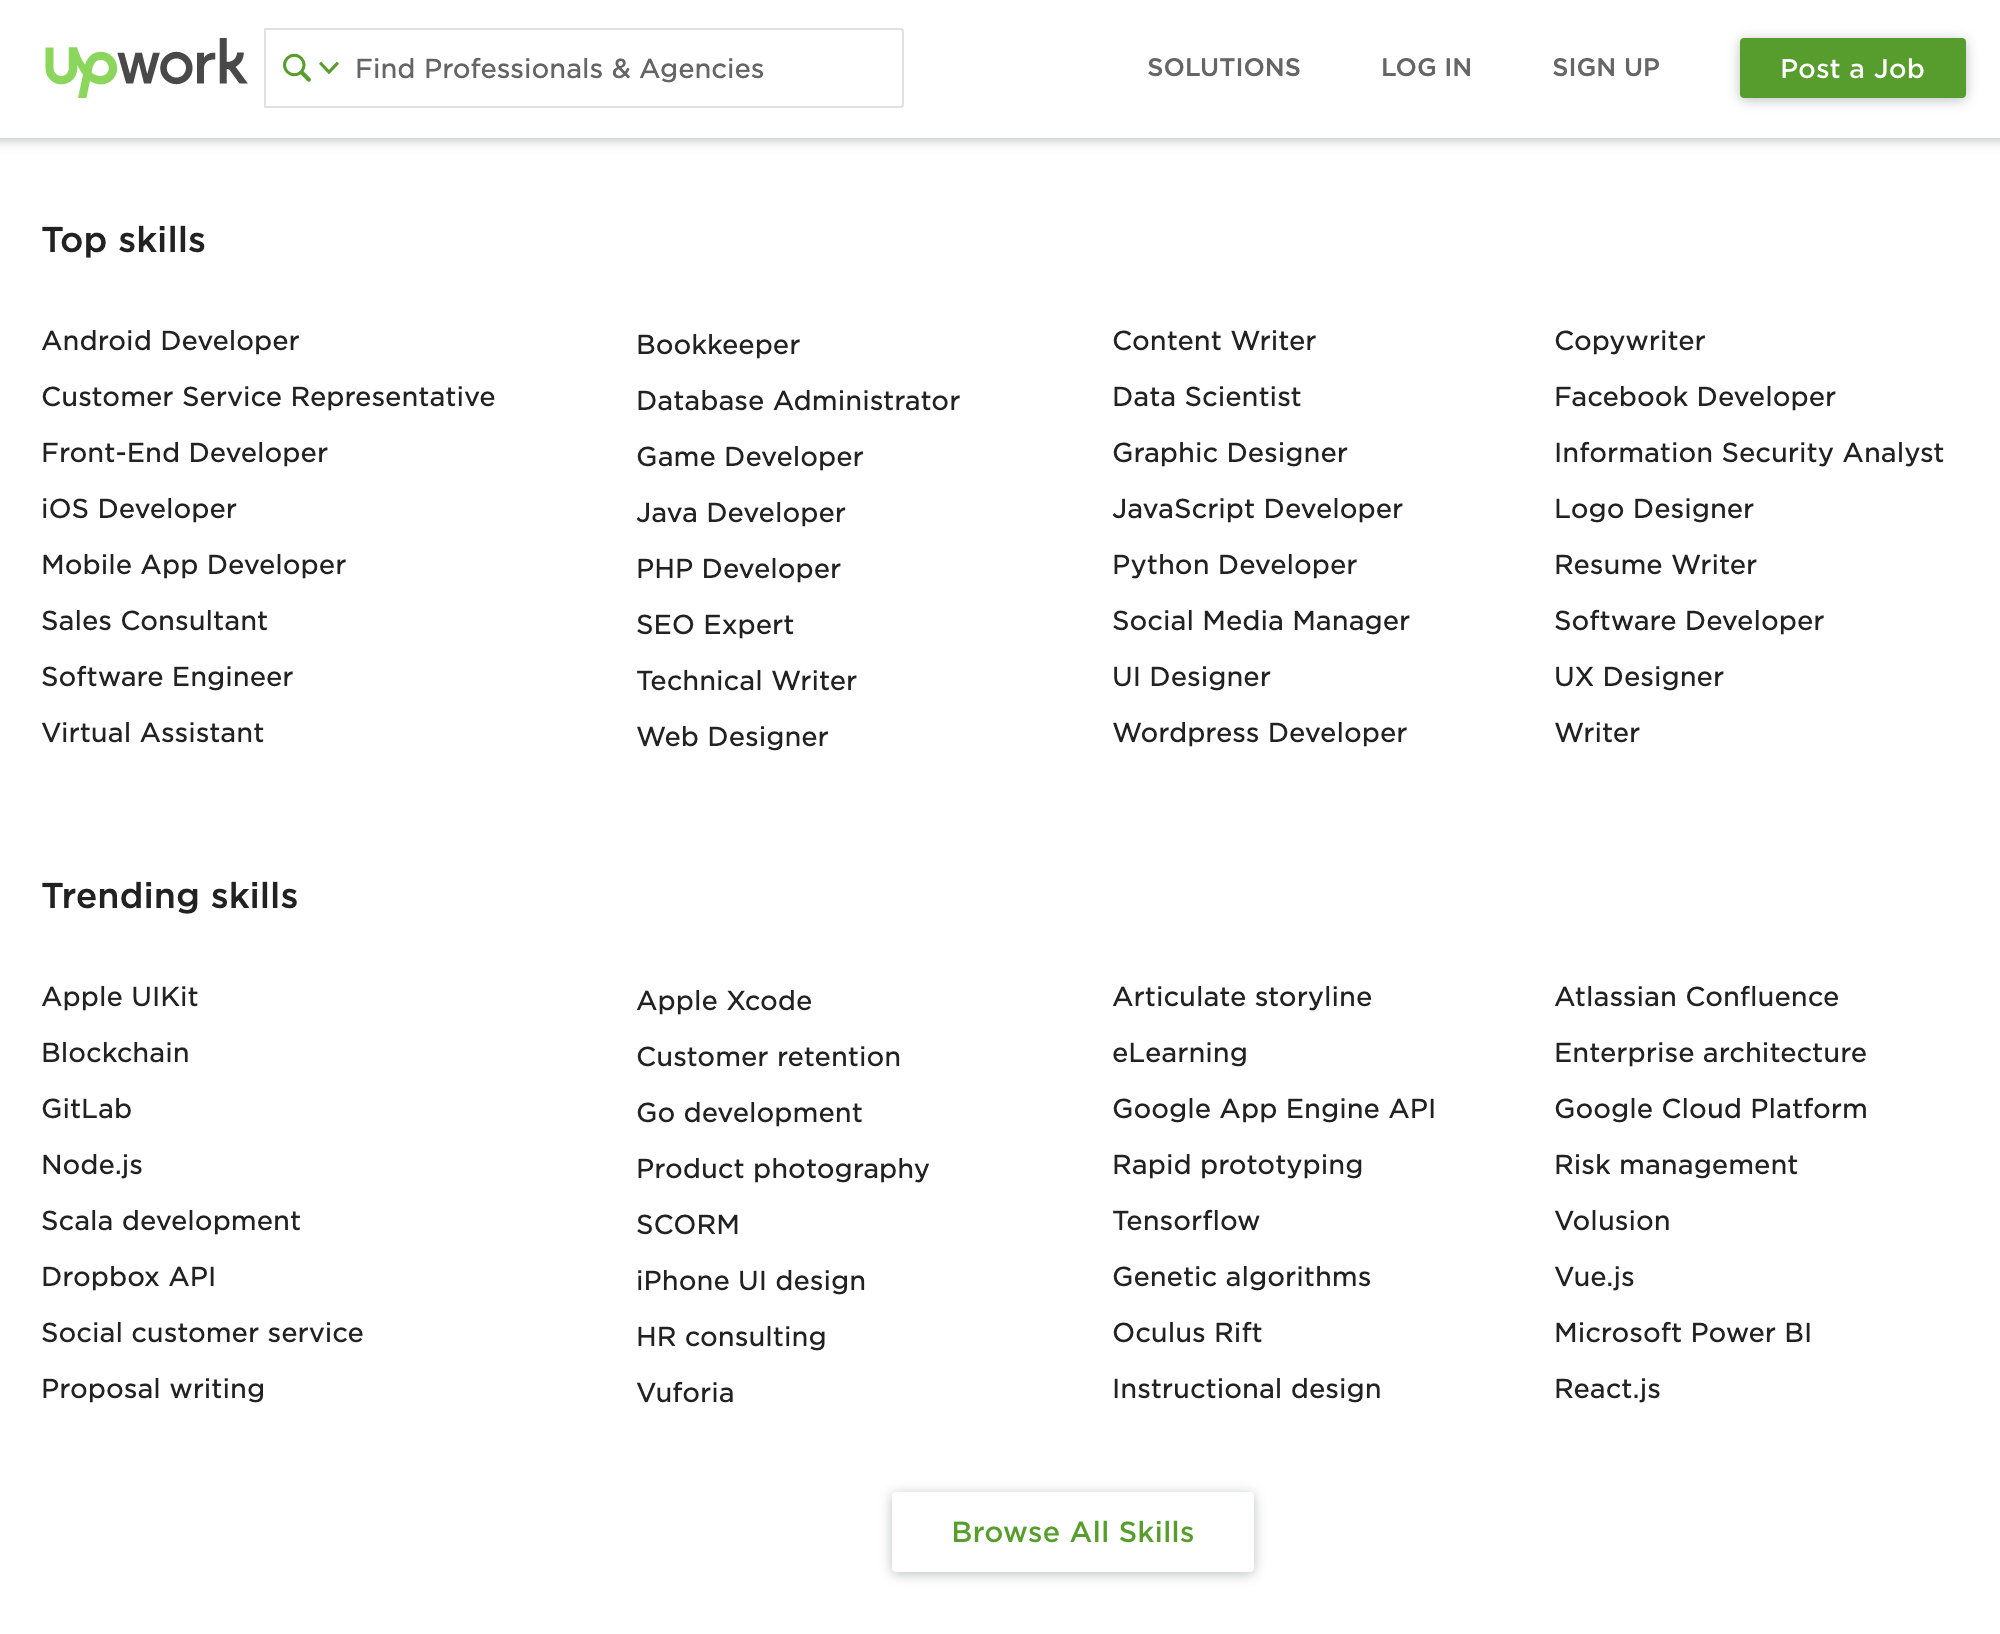Open Game Developer skill
The width and height of the screenshot is (2000, 1634).
749,457
